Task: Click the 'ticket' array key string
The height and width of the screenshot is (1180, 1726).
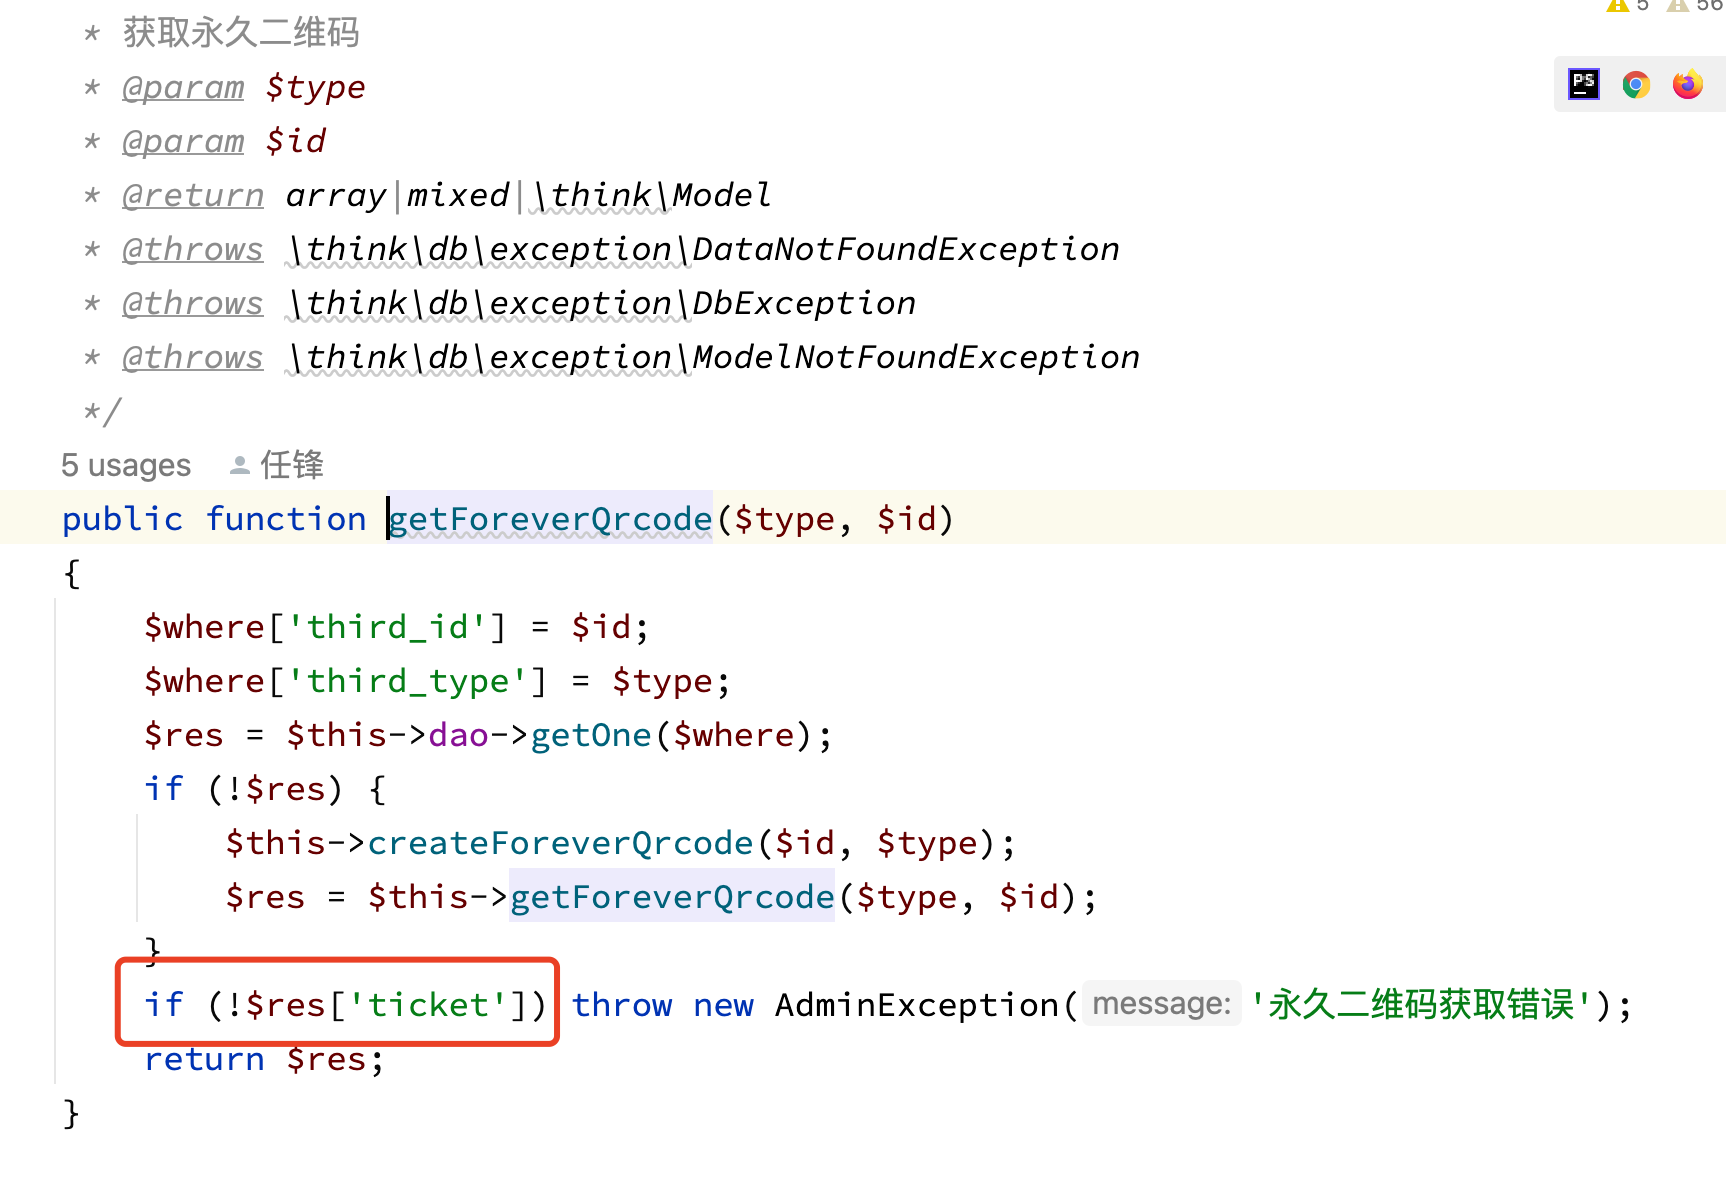Action: (429, 1005)
